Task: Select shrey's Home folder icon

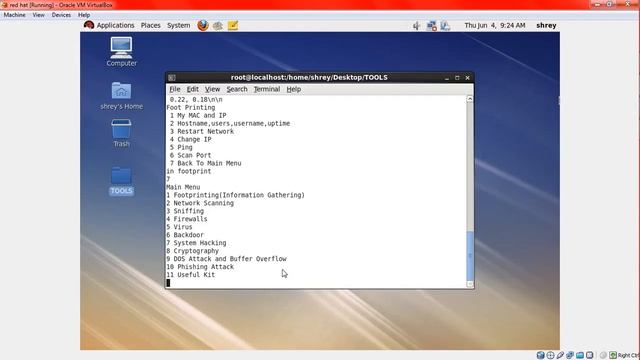Action: tap(121, 96)
